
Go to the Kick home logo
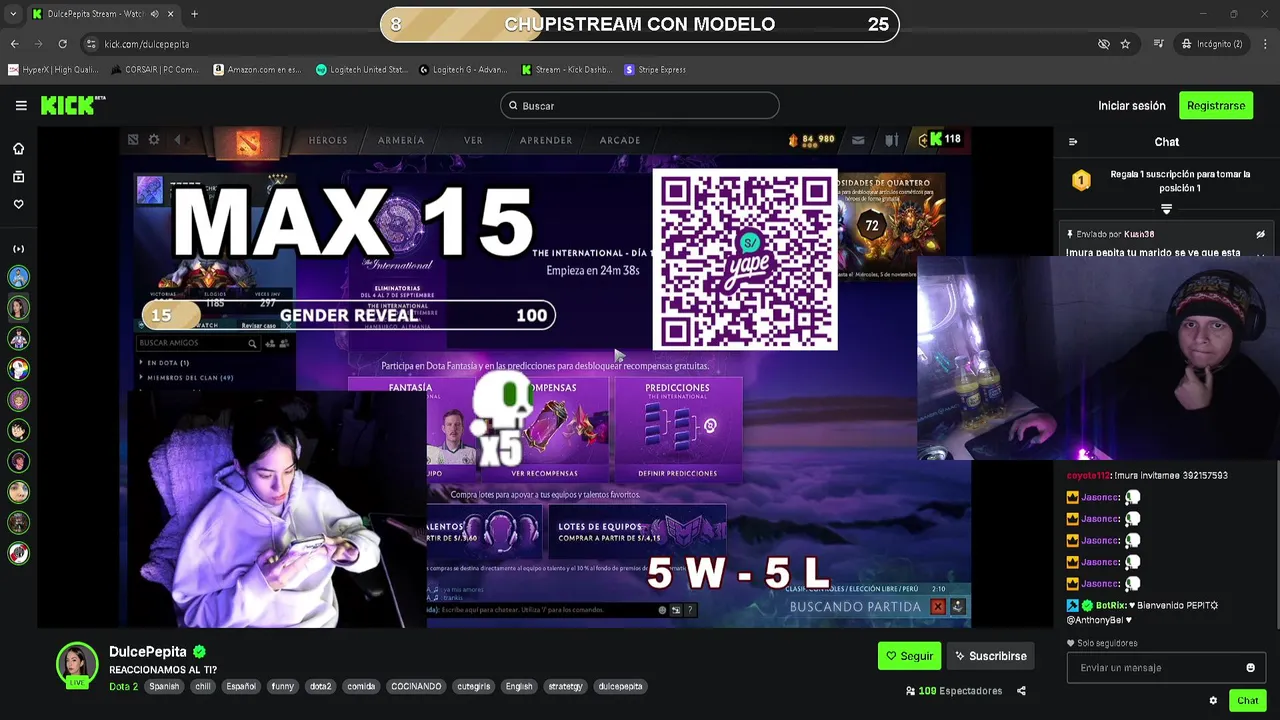[x=72, y=105]
